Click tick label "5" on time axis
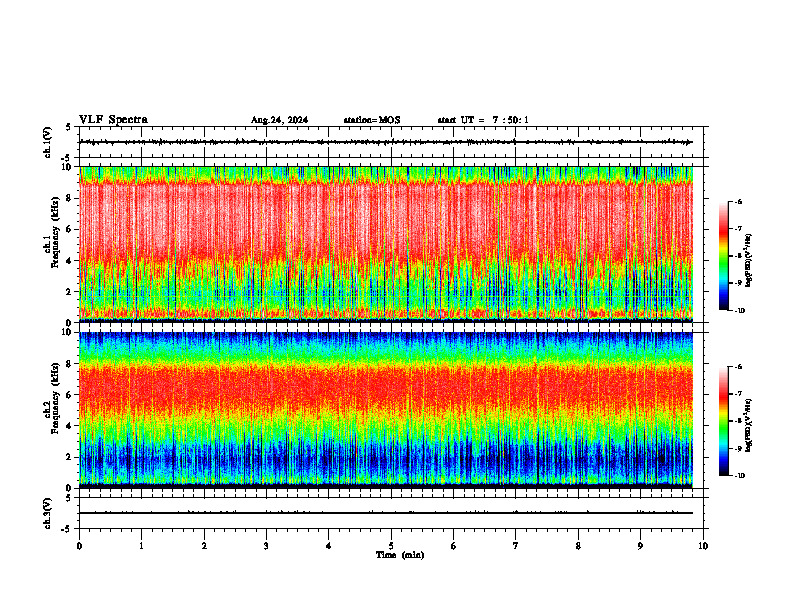Viewport: 792px width, 612px height. click(x=391, y=546)
